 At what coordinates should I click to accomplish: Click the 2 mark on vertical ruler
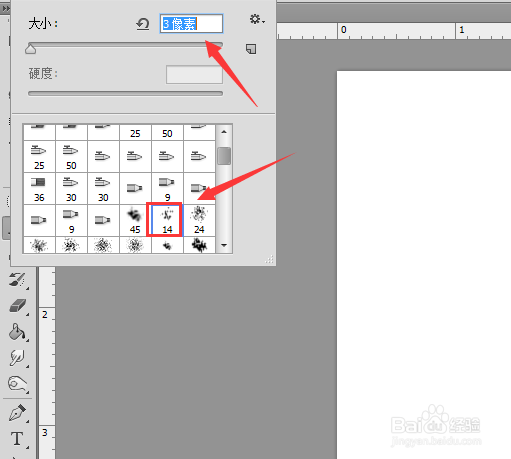pyautogui.click(x=45, y=314)
